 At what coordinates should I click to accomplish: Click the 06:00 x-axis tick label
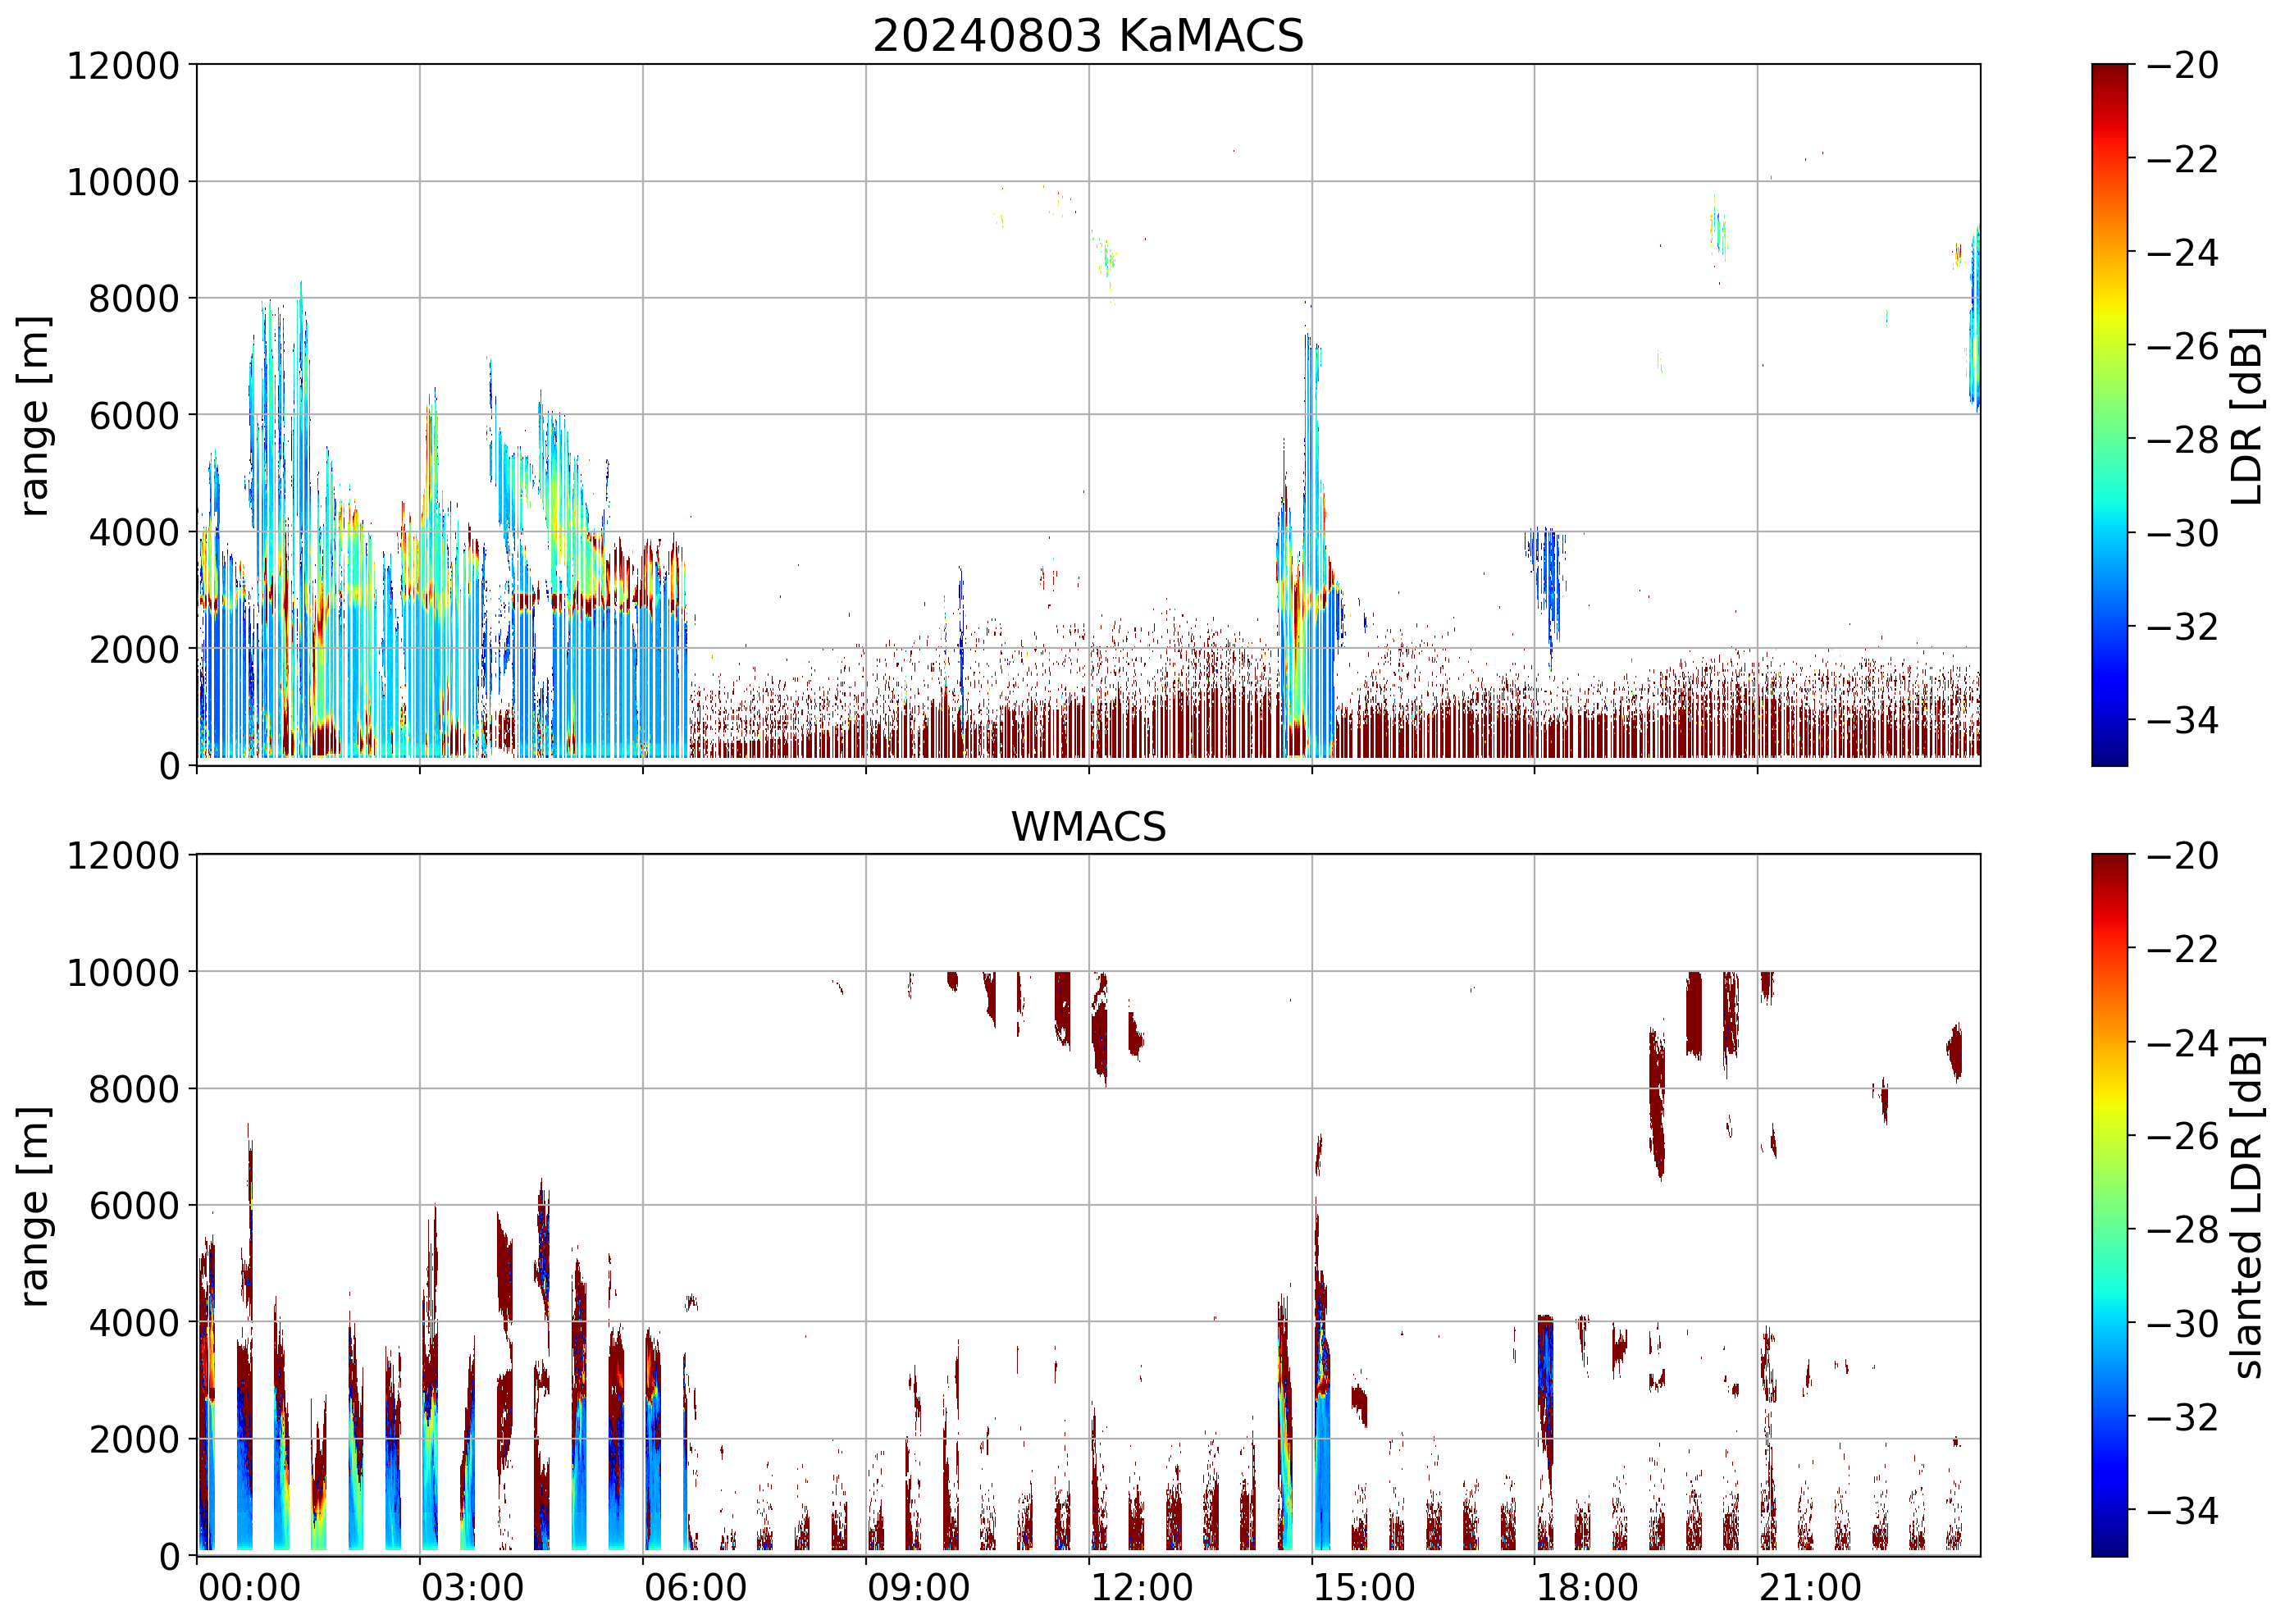pyautogui.click(x=695, y=1588)
